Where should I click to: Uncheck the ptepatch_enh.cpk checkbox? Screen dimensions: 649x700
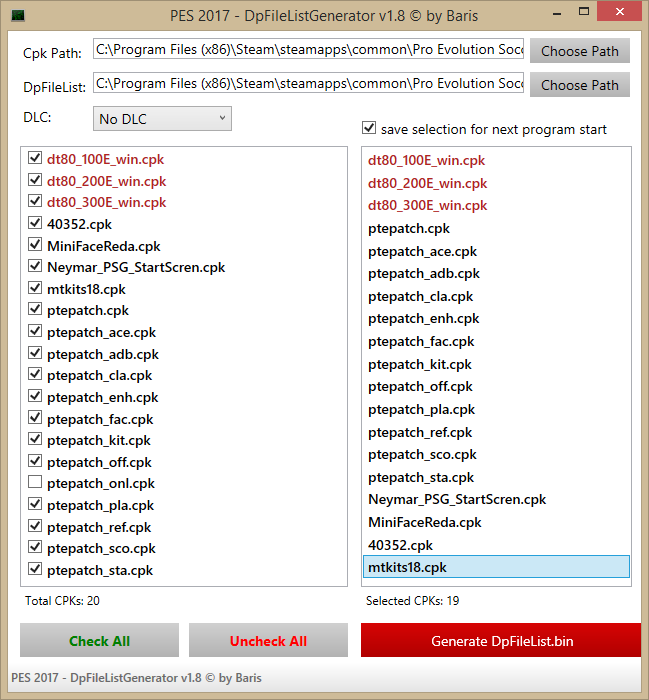coord(35,396)
